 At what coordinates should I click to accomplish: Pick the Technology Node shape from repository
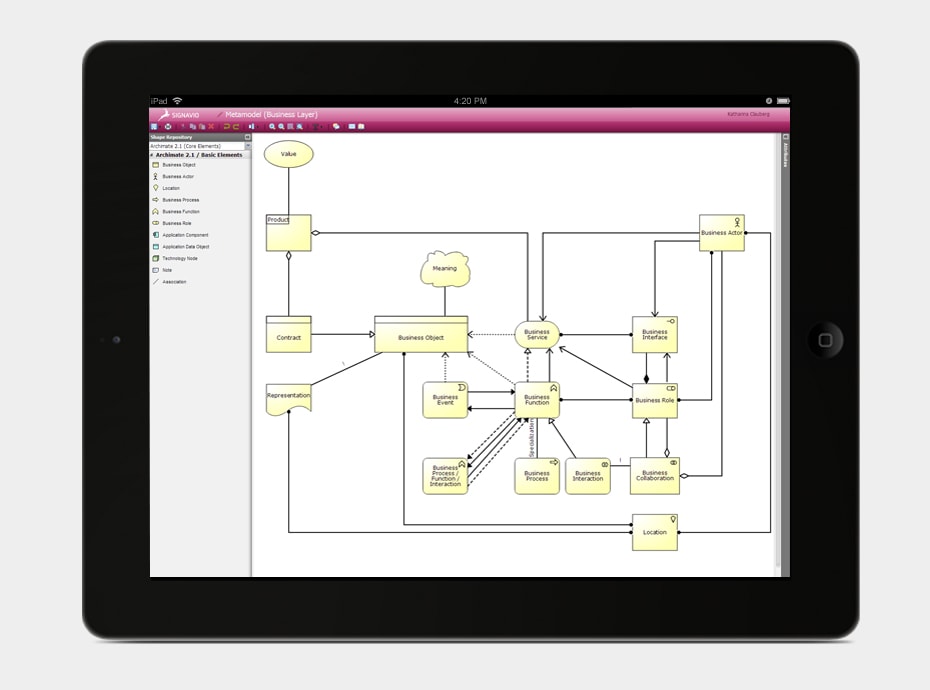tap(179, 258)
